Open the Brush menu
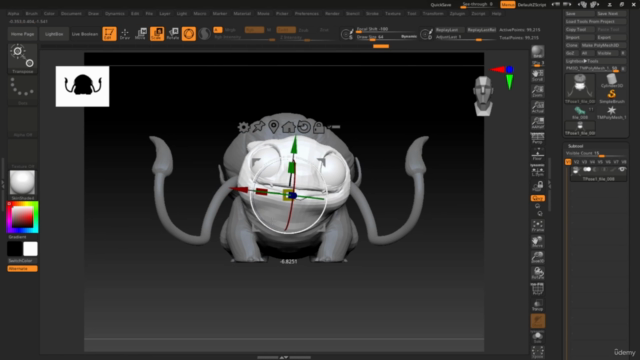The image size is (640, 360). coord(31,13)
